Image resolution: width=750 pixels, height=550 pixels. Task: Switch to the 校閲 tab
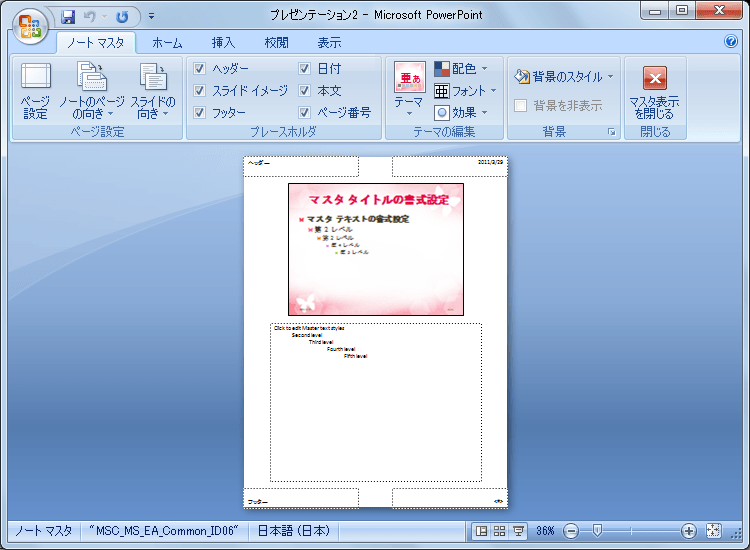pyautogui.click(x=276, y=43)
